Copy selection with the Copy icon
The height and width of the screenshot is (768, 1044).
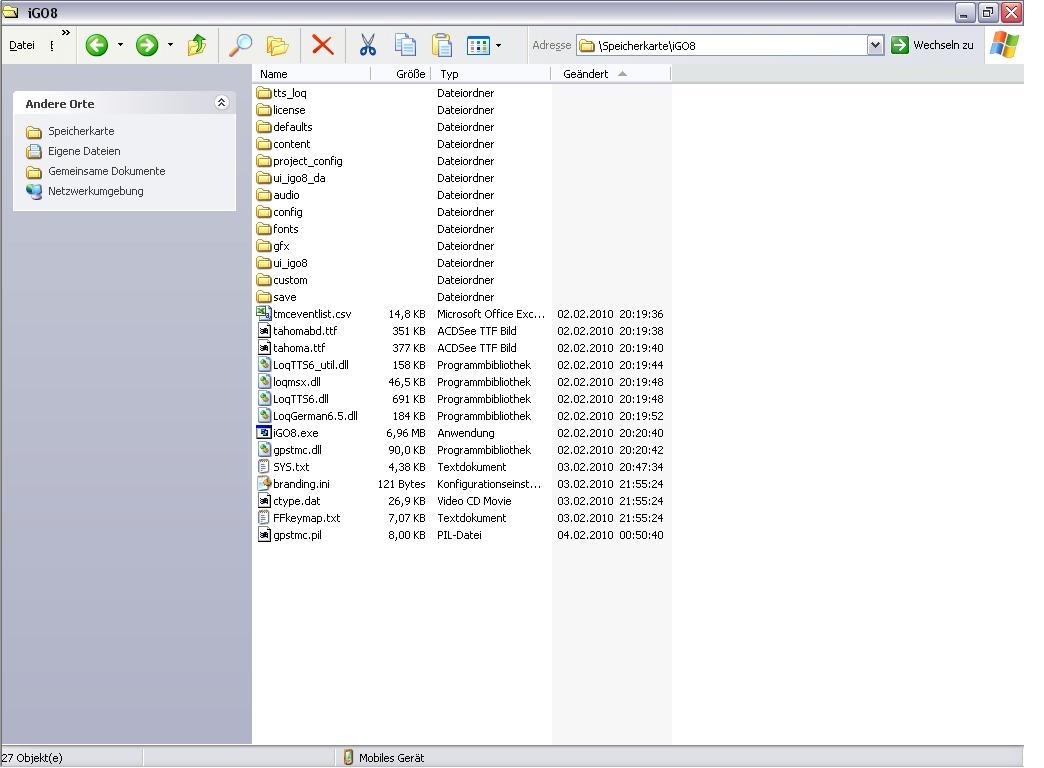point(405,45)
